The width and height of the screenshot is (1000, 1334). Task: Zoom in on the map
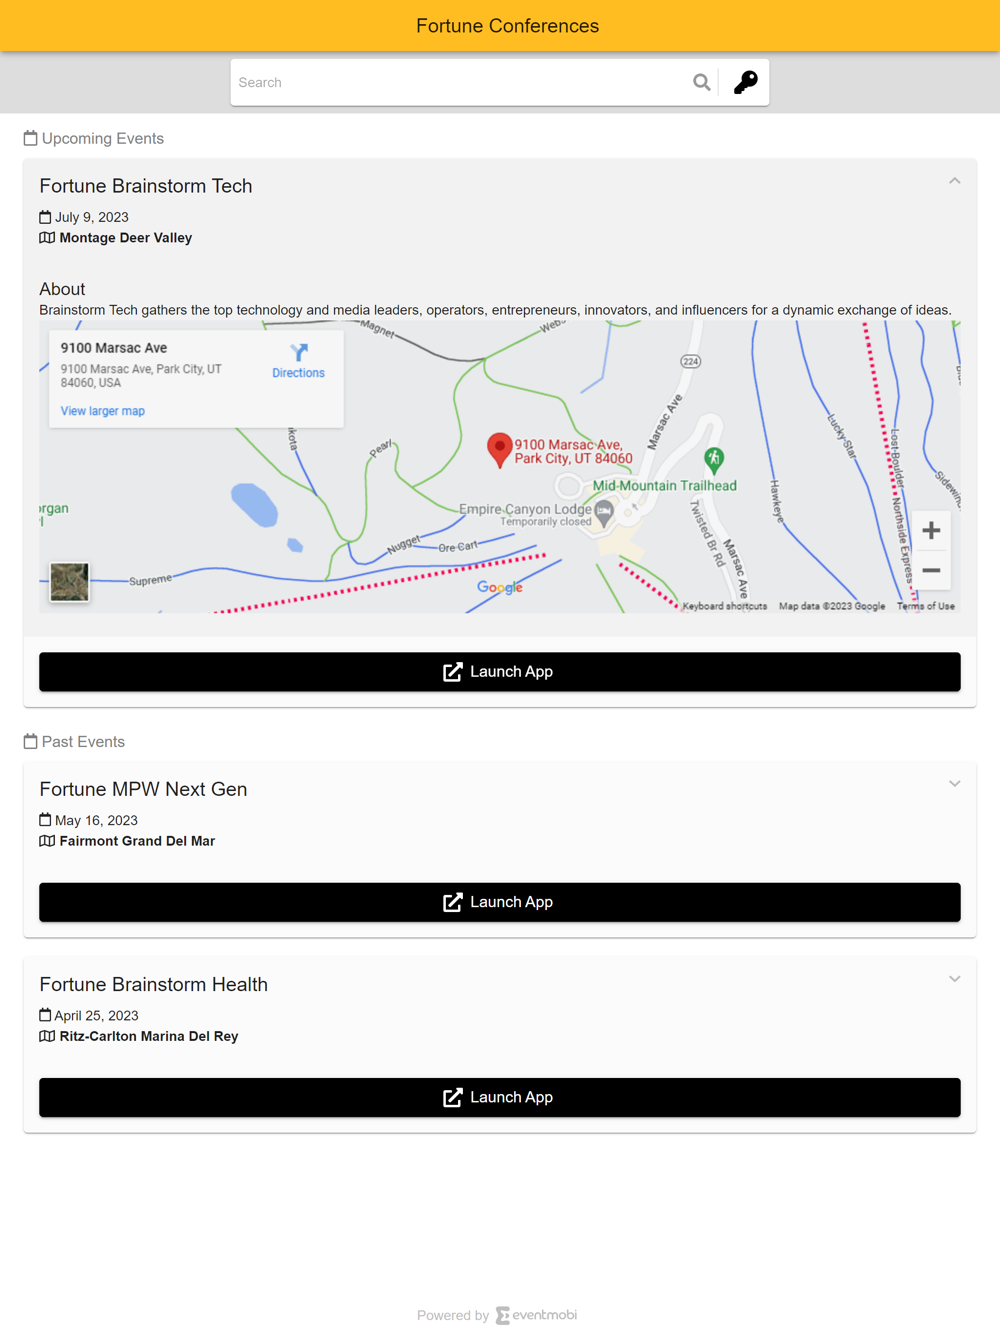931,530
